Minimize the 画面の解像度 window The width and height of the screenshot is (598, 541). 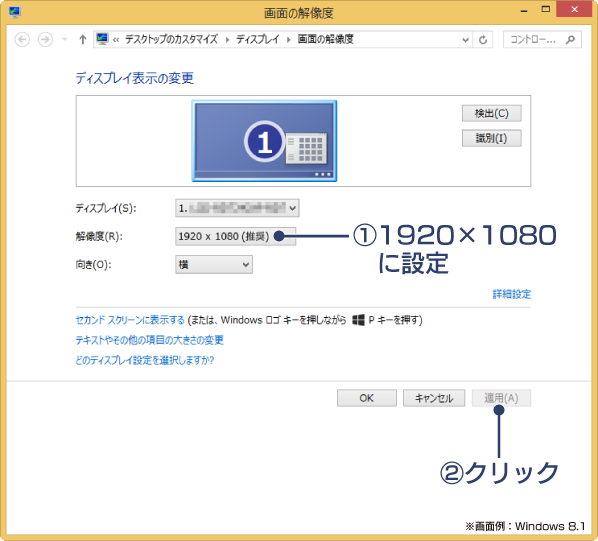tap(524, 10)
